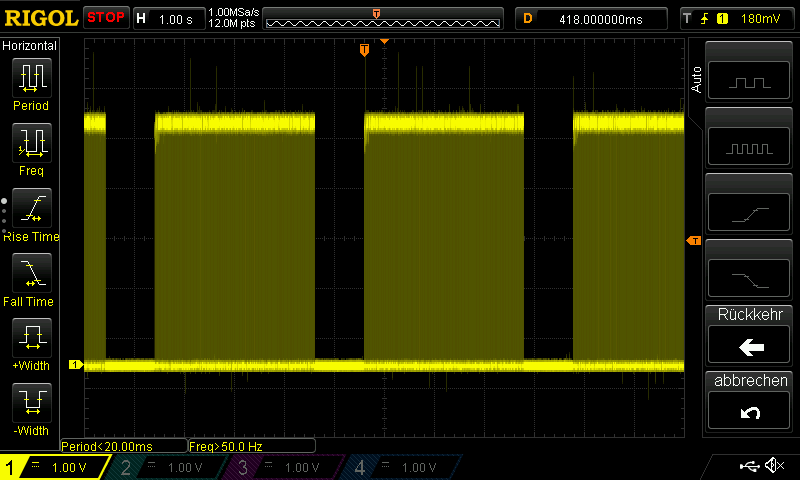The height and width of the screenshot is (480, 800).
Task: Select the rising edge waveform option
Action: 751,212
